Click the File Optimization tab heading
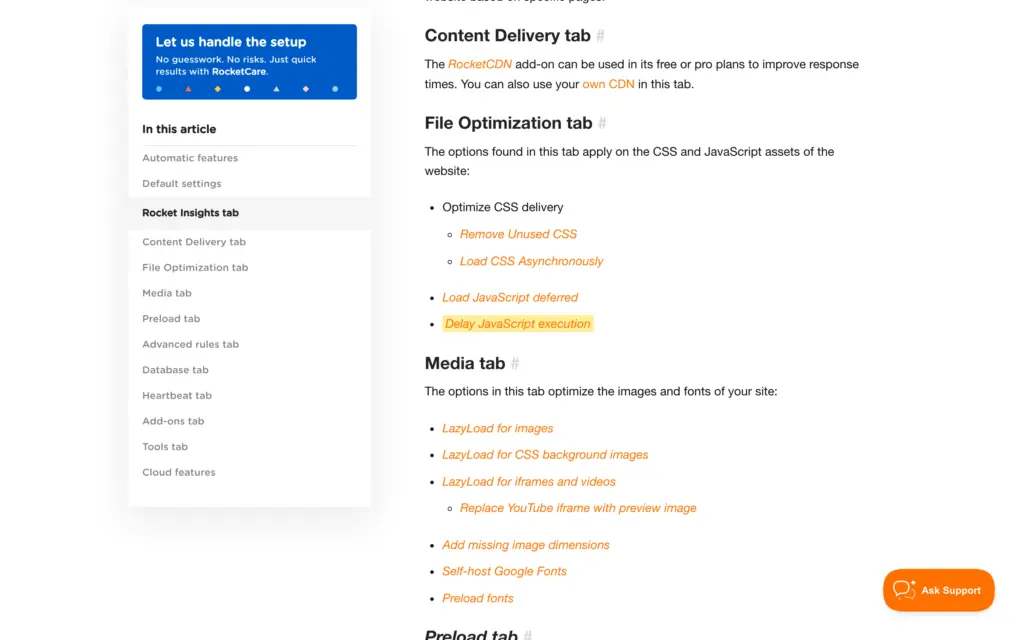Screen dimensions: 1024x640 coord(508,123)
